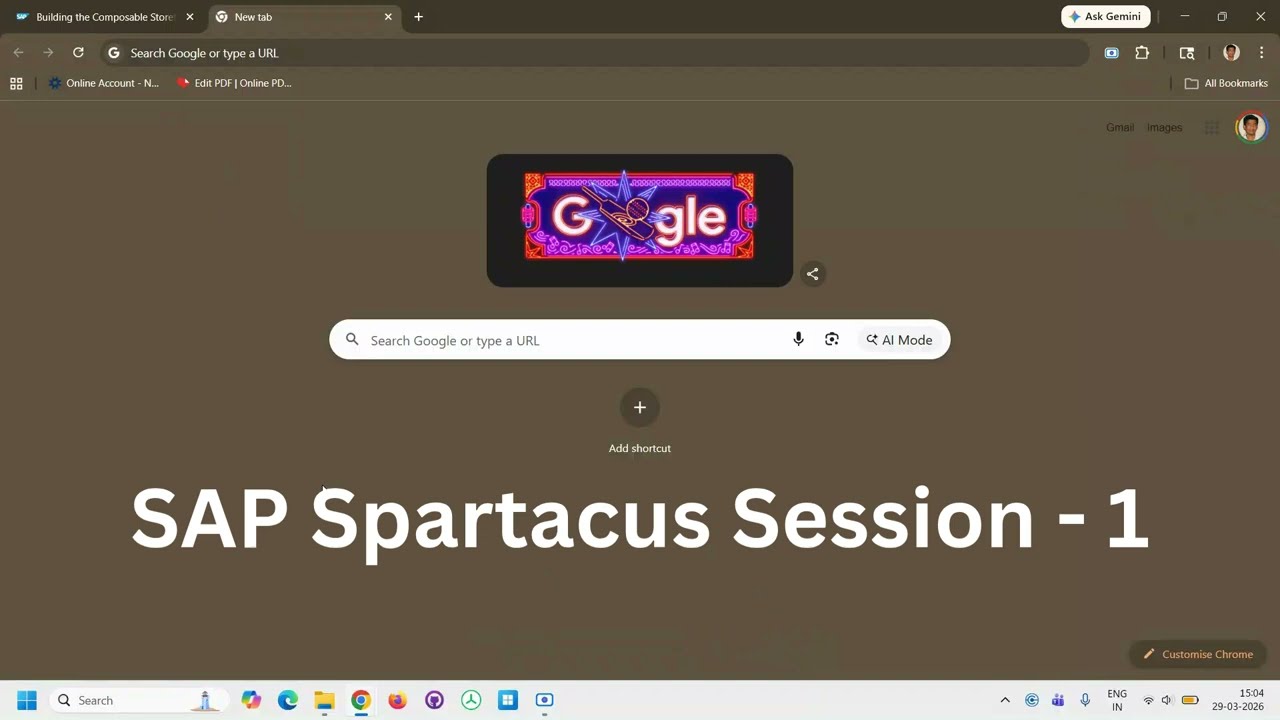Open Microsoft Edge from taskbar

[288, 700]
